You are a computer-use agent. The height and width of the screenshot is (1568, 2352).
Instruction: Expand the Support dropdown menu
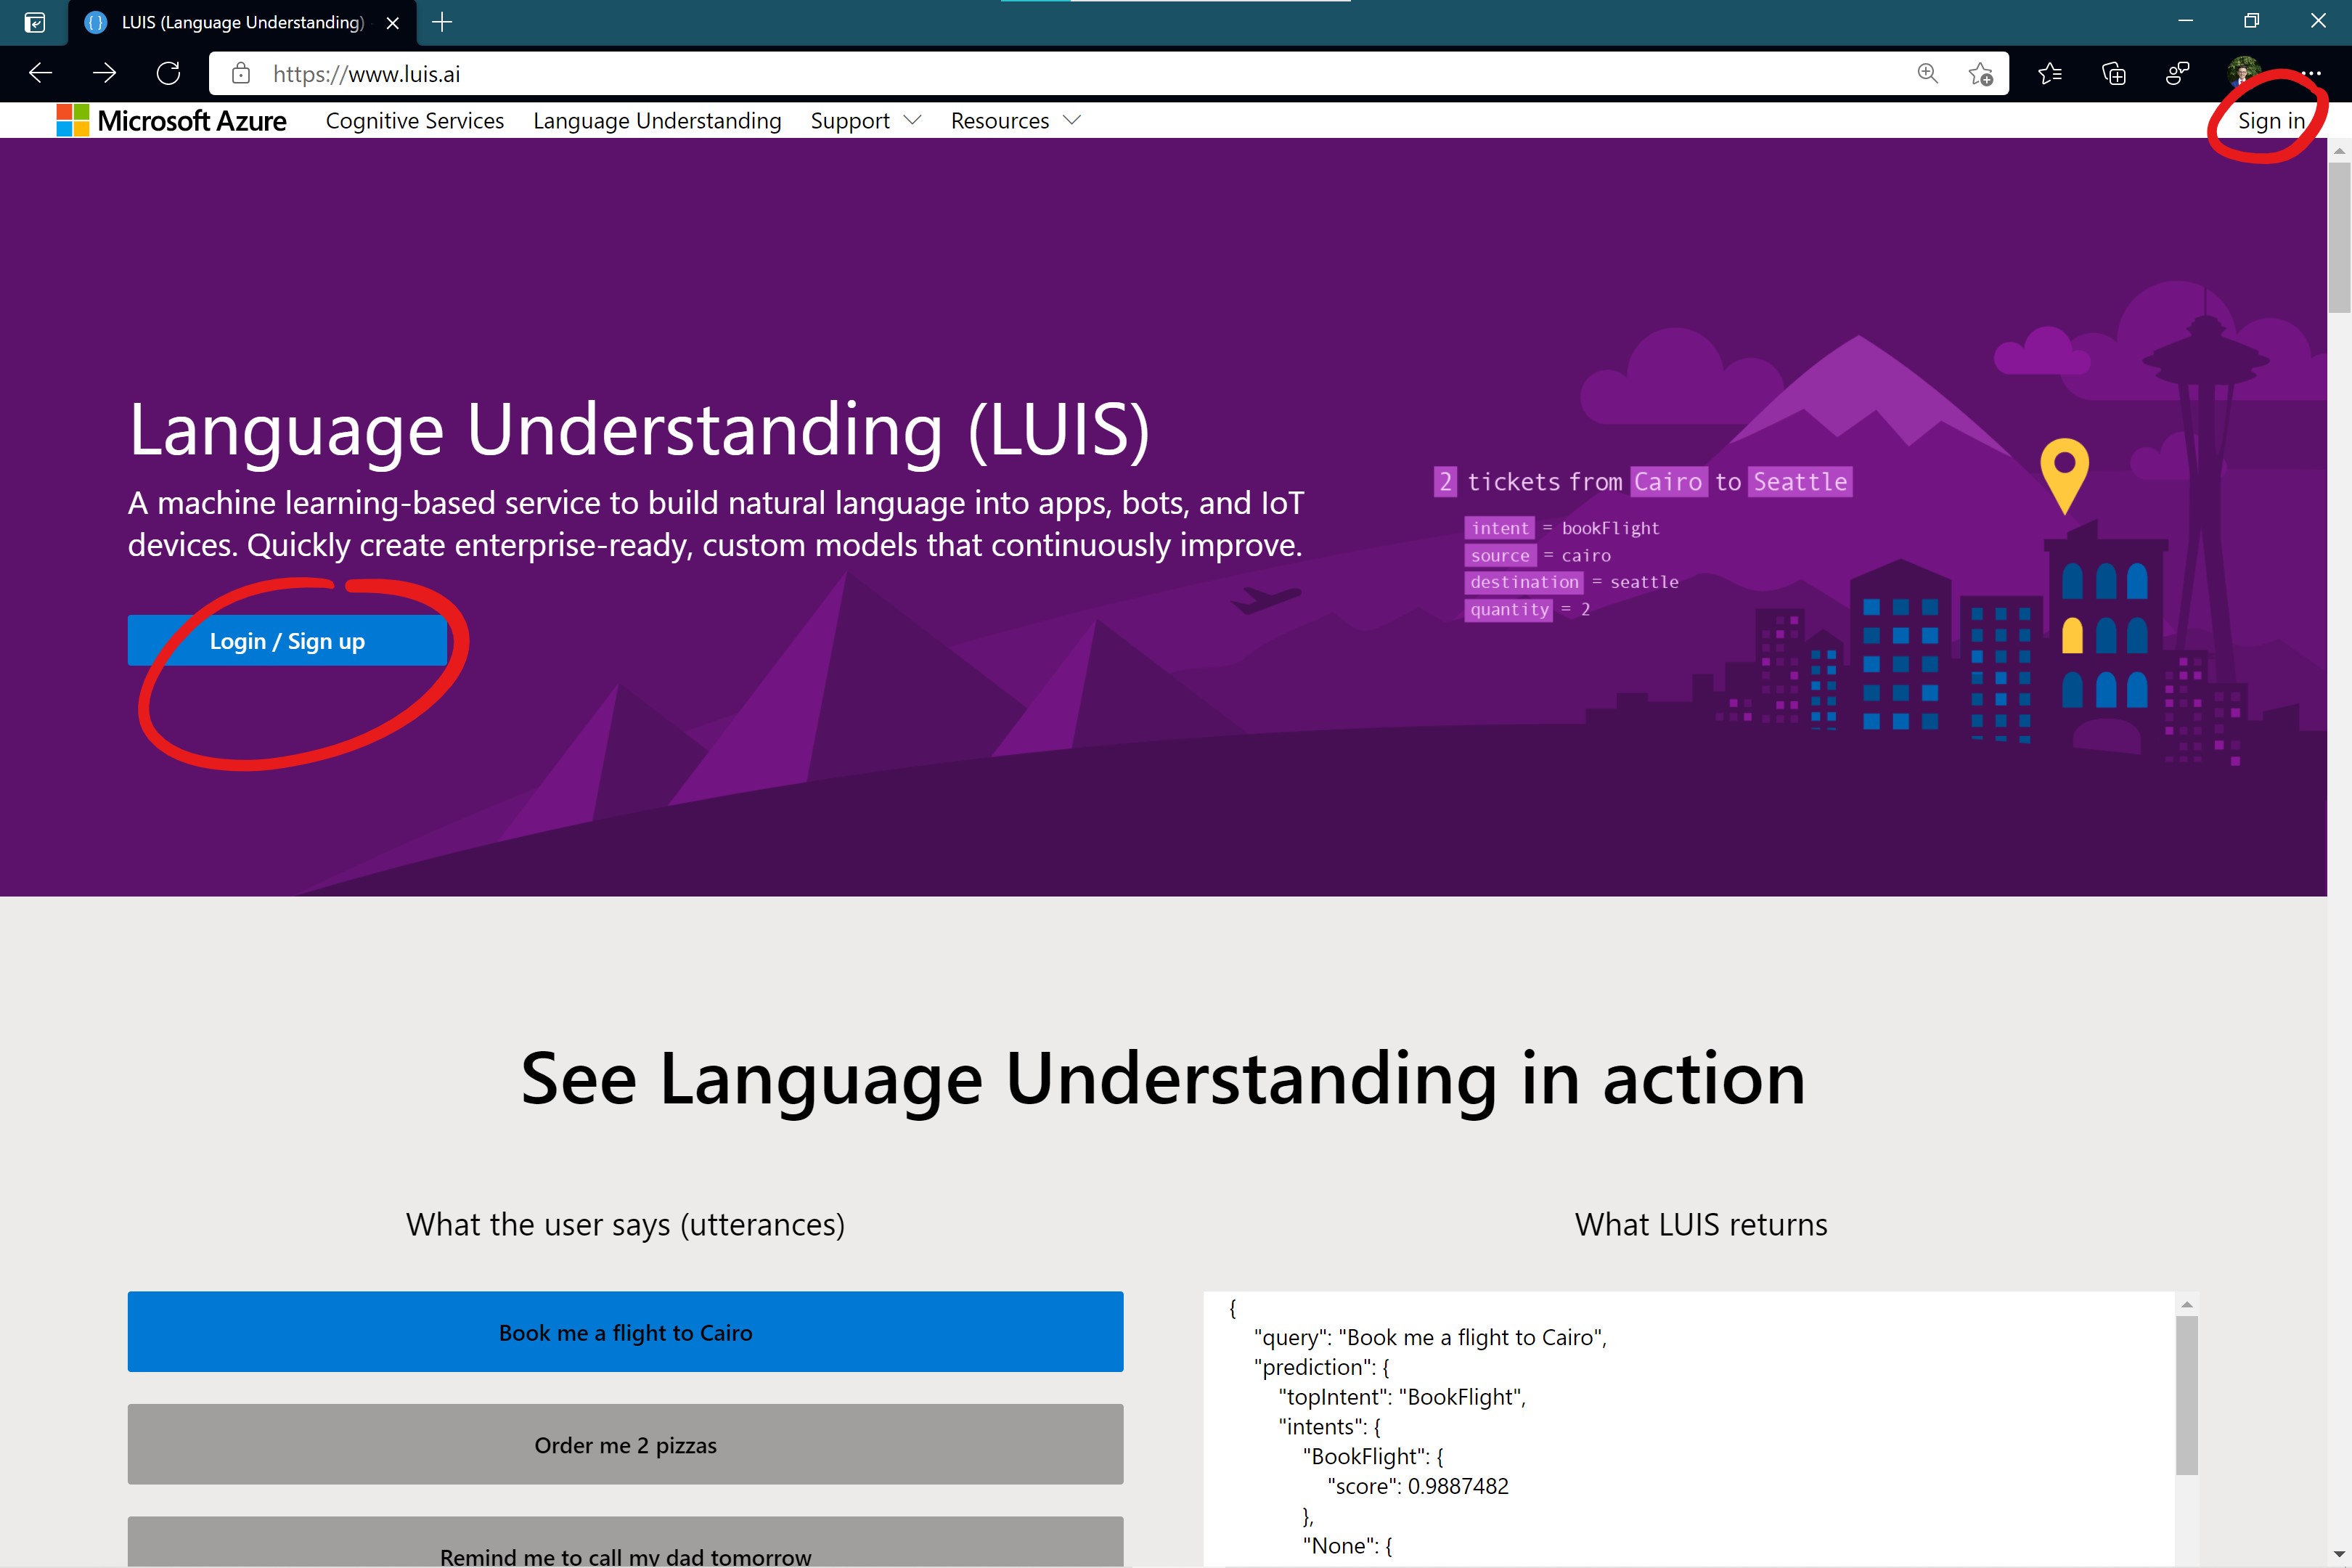(865, 120)
